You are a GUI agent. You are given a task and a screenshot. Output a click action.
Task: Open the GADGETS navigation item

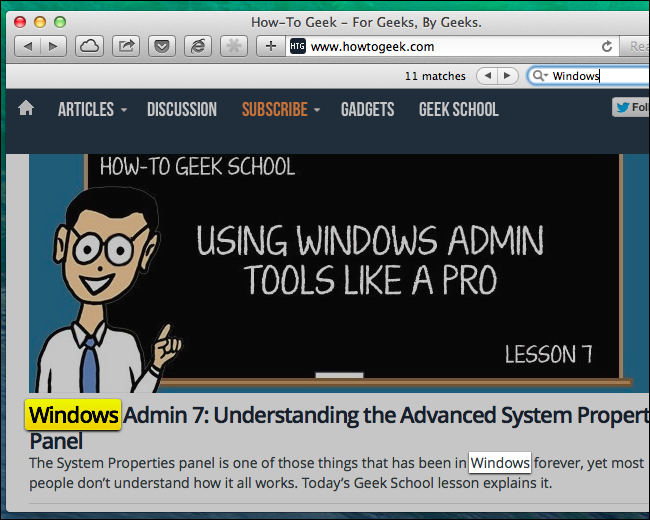click(x=368, y=109)
